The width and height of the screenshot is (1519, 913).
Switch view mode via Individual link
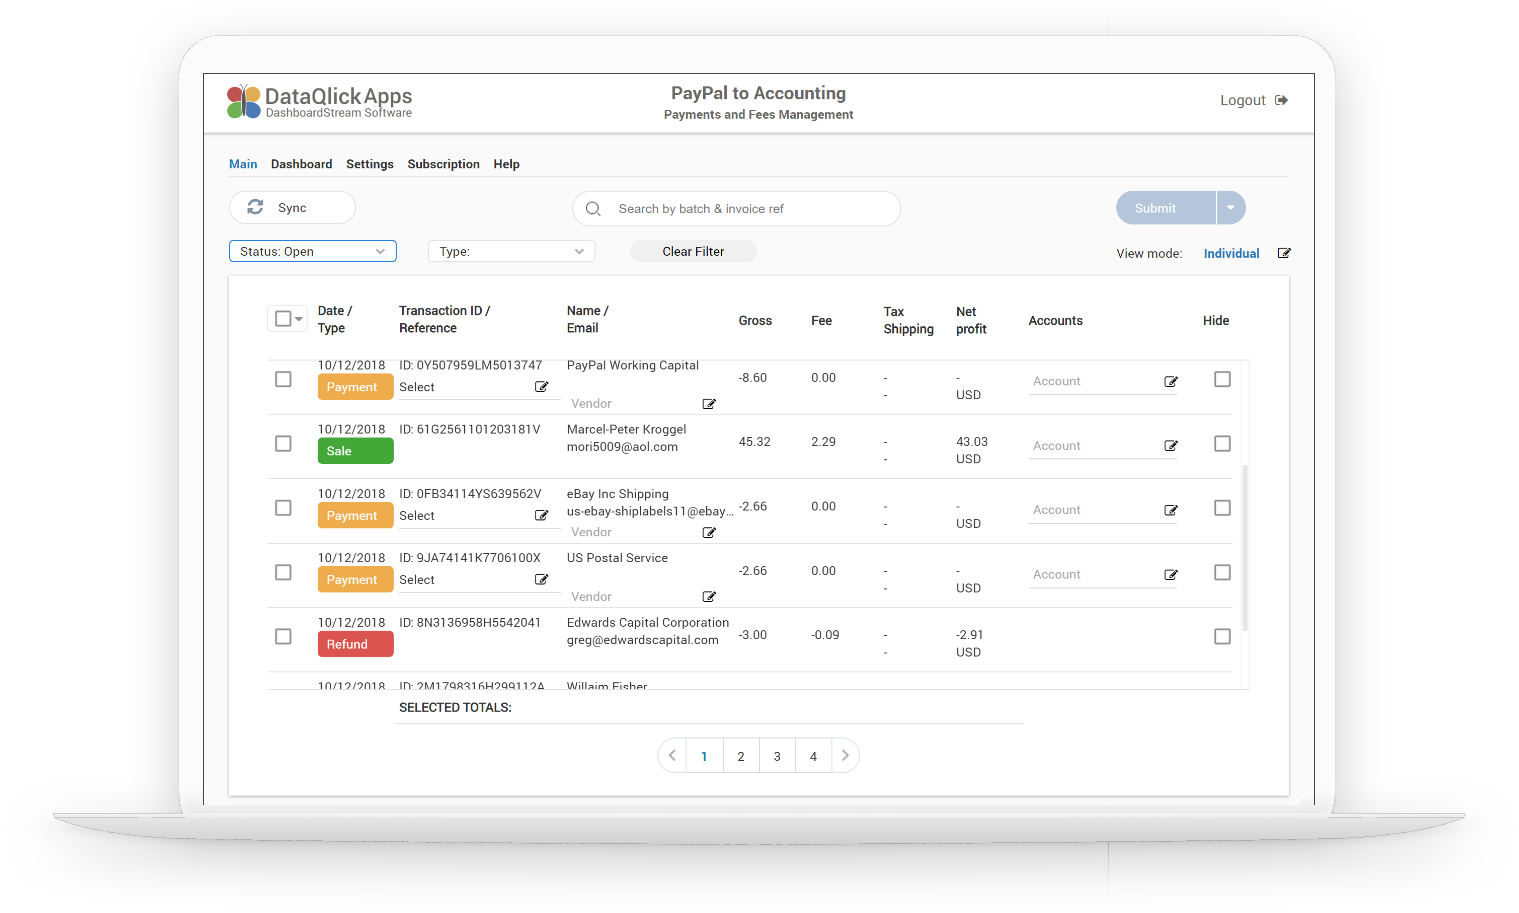1231,253
